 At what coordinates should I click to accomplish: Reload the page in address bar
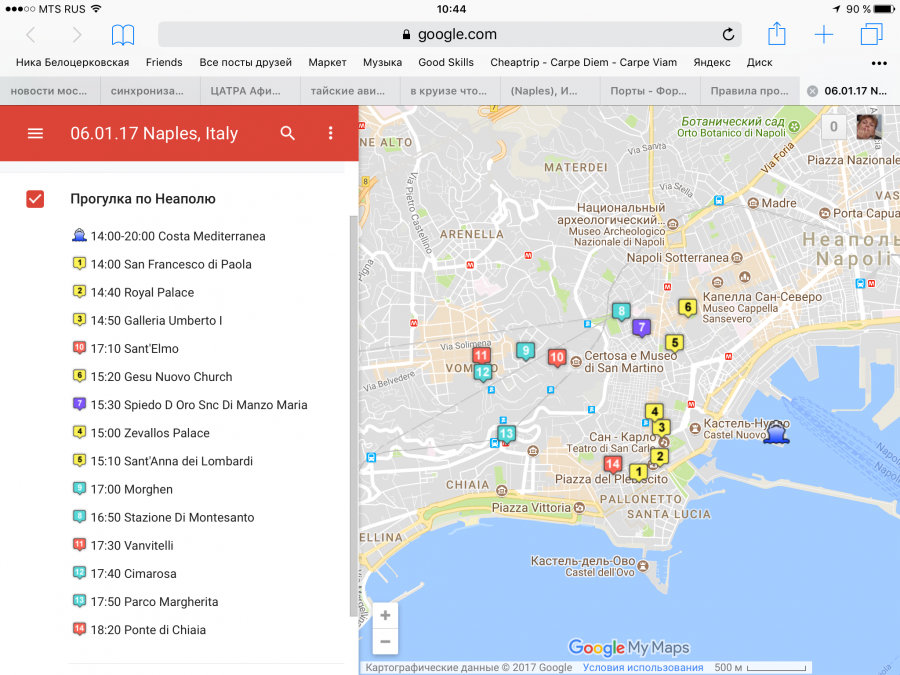728,35
